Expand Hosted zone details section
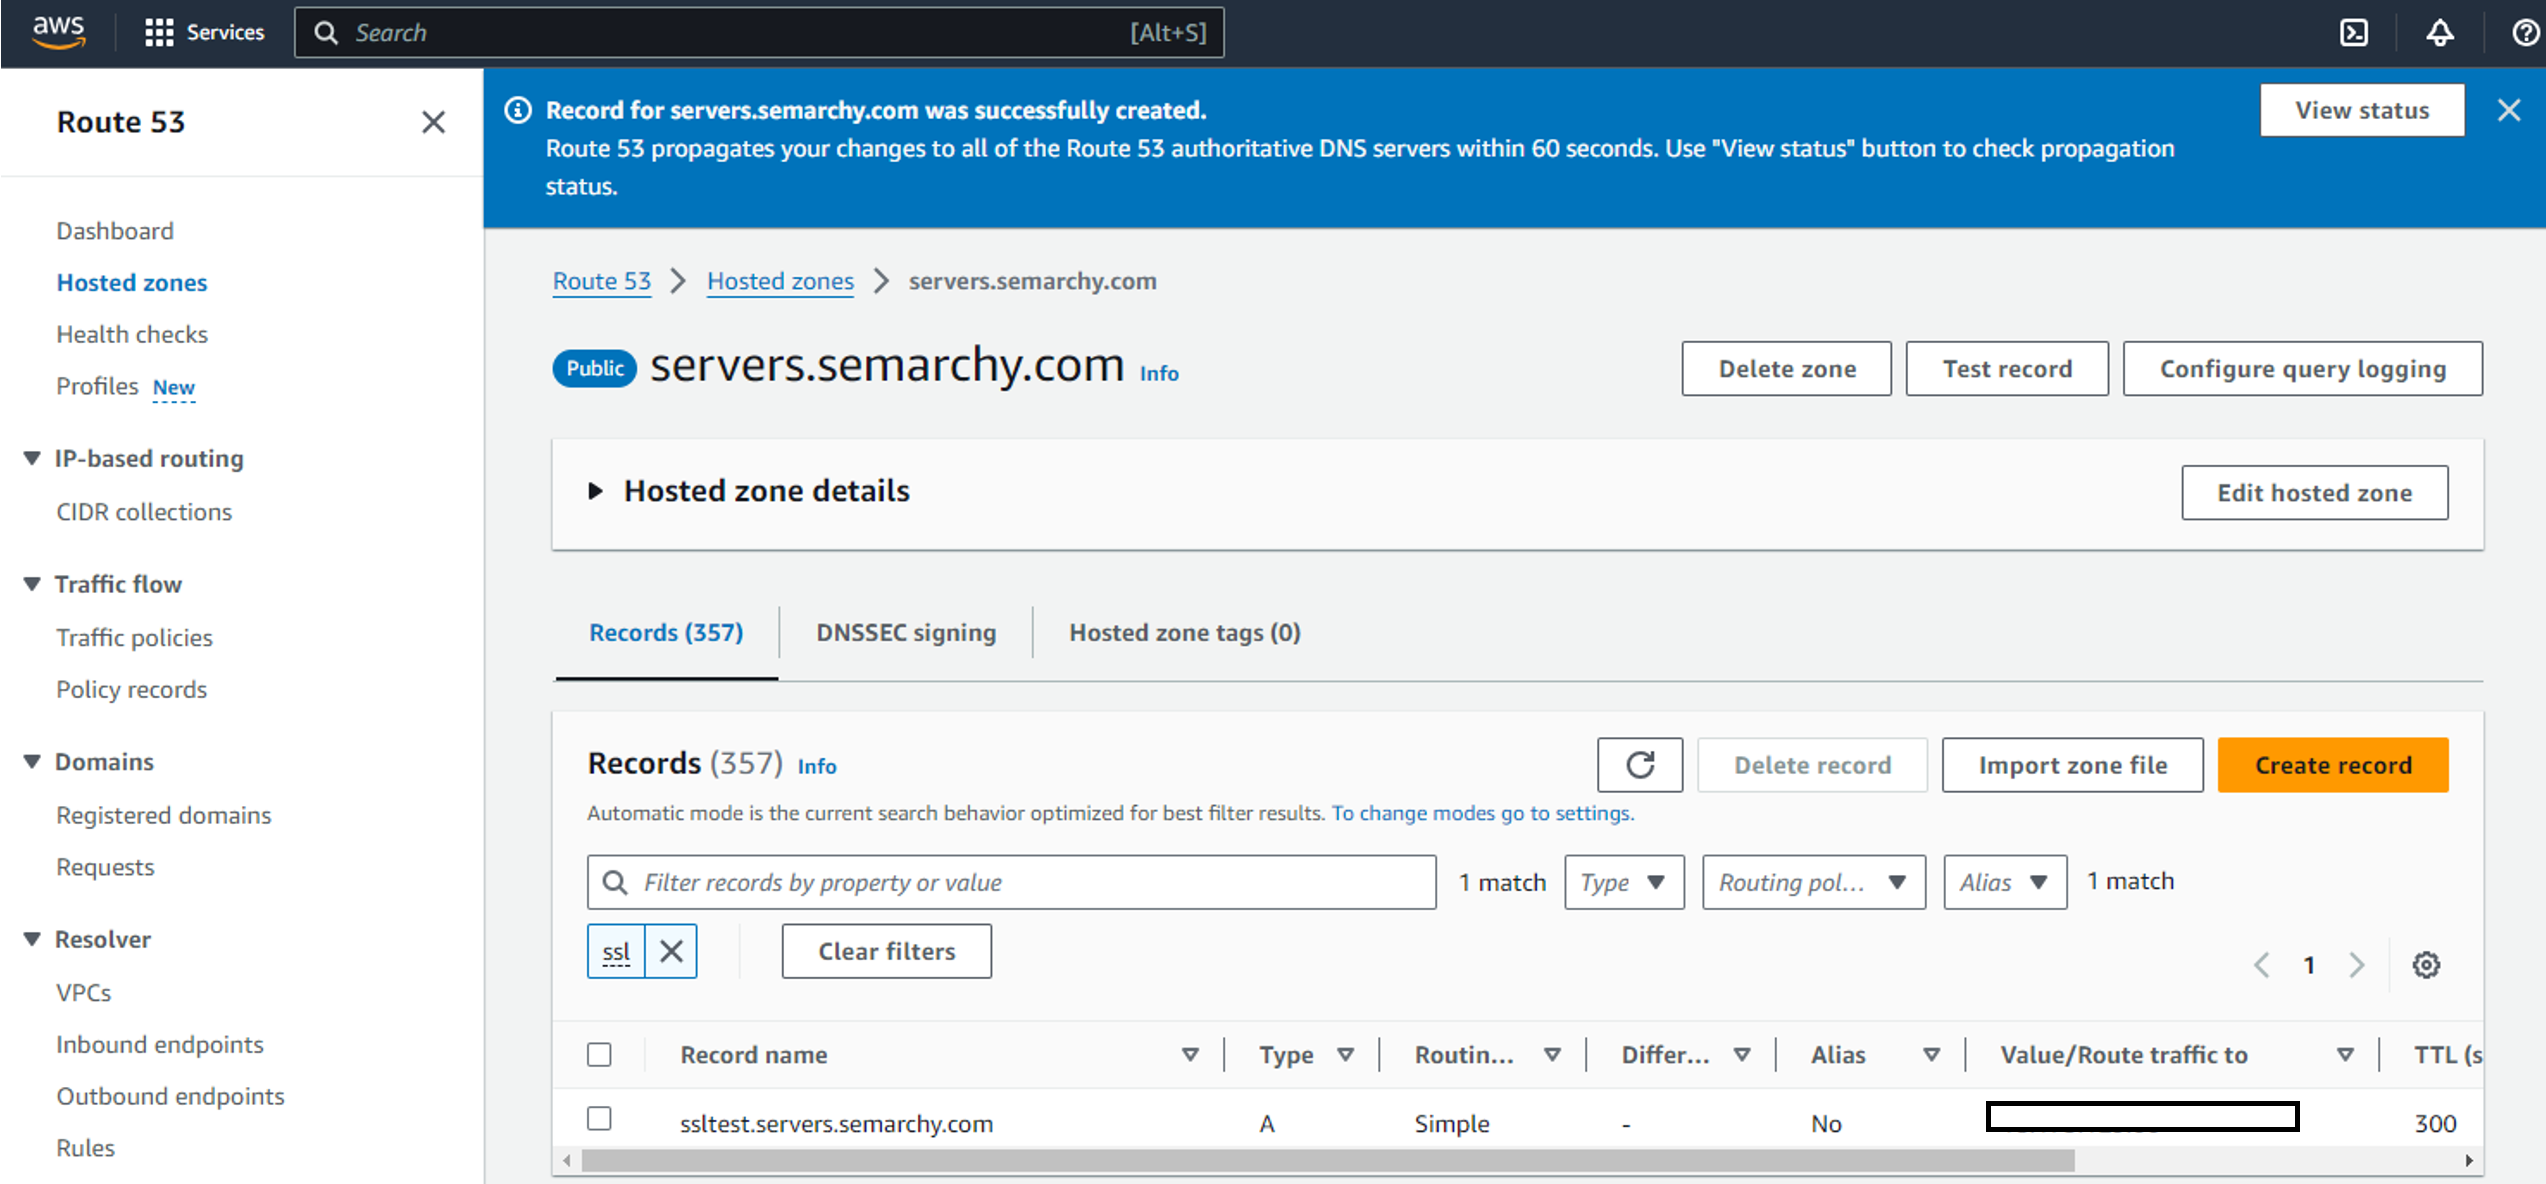This screenshot has width=2546, height=1184. tap(596, 491)
